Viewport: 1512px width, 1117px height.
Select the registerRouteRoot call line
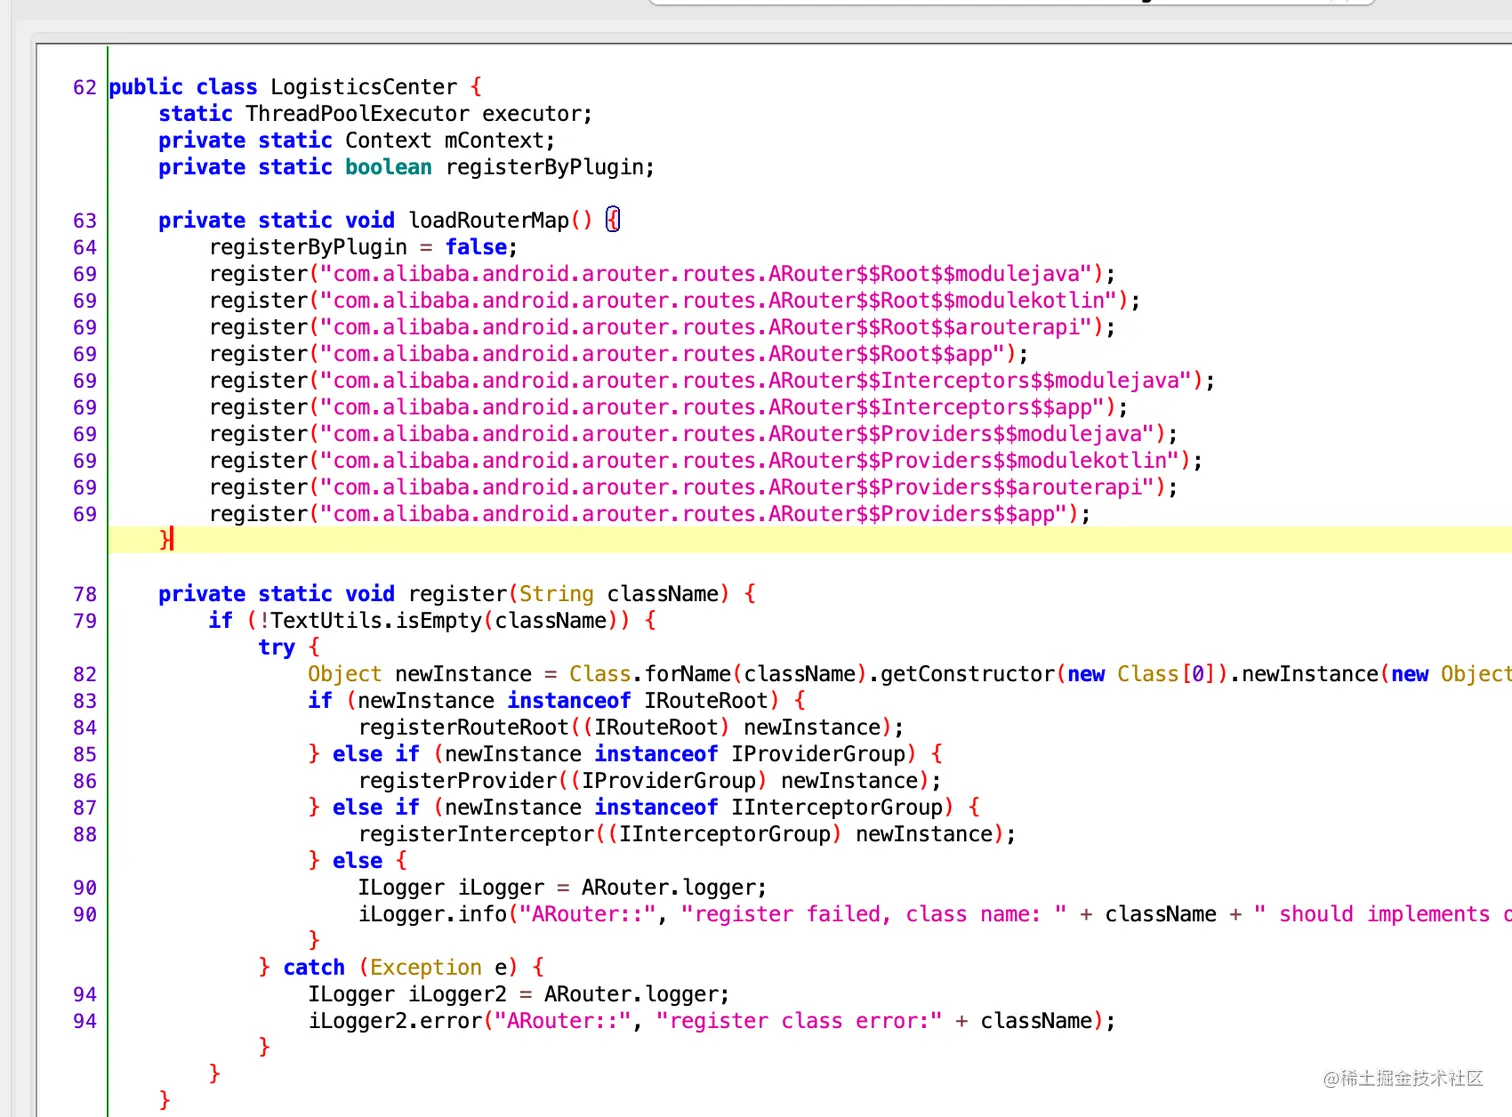631,728
